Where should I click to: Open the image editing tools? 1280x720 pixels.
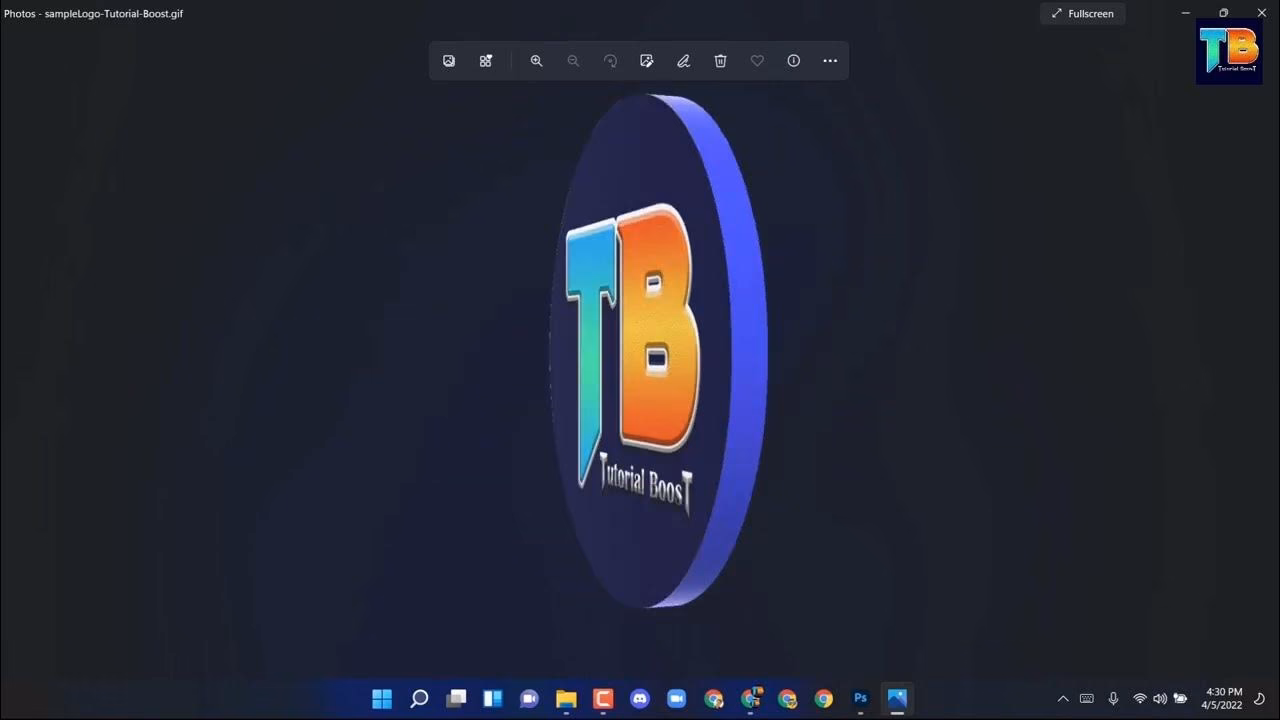[x=647, y=60]
